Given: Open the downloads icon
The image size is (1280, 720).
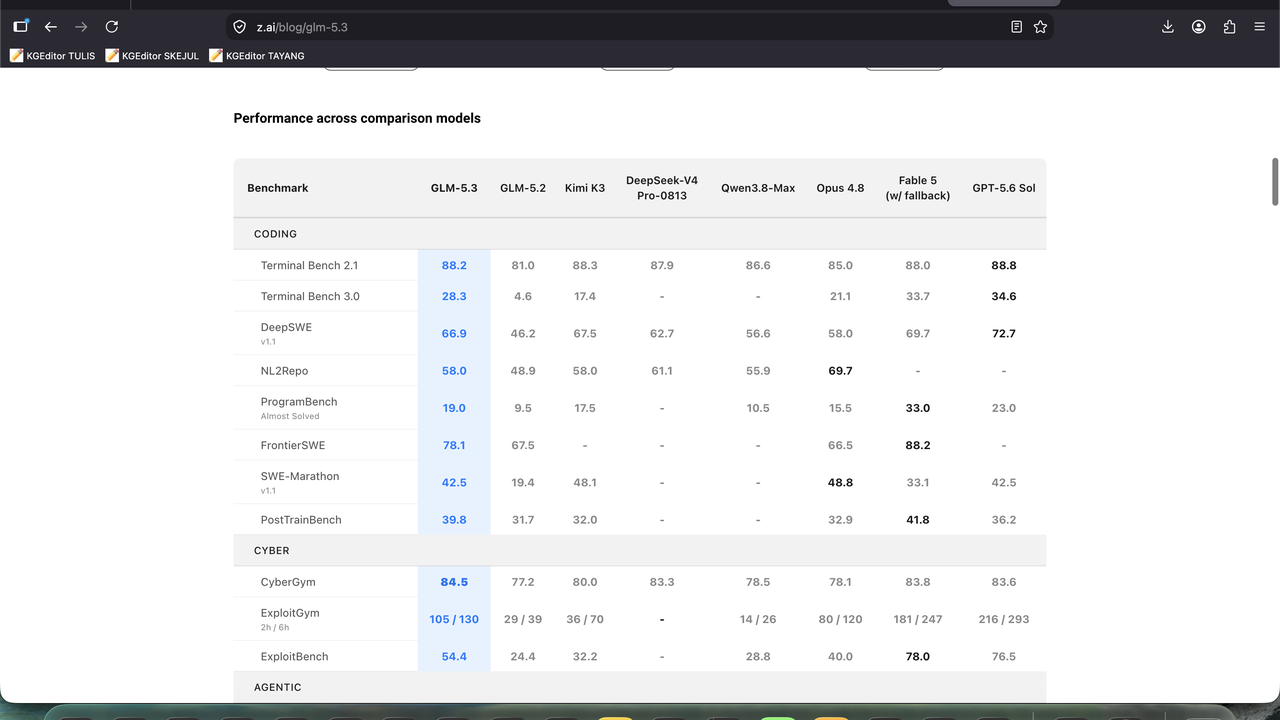Looking at the screenshot, I should point(1167,27).
